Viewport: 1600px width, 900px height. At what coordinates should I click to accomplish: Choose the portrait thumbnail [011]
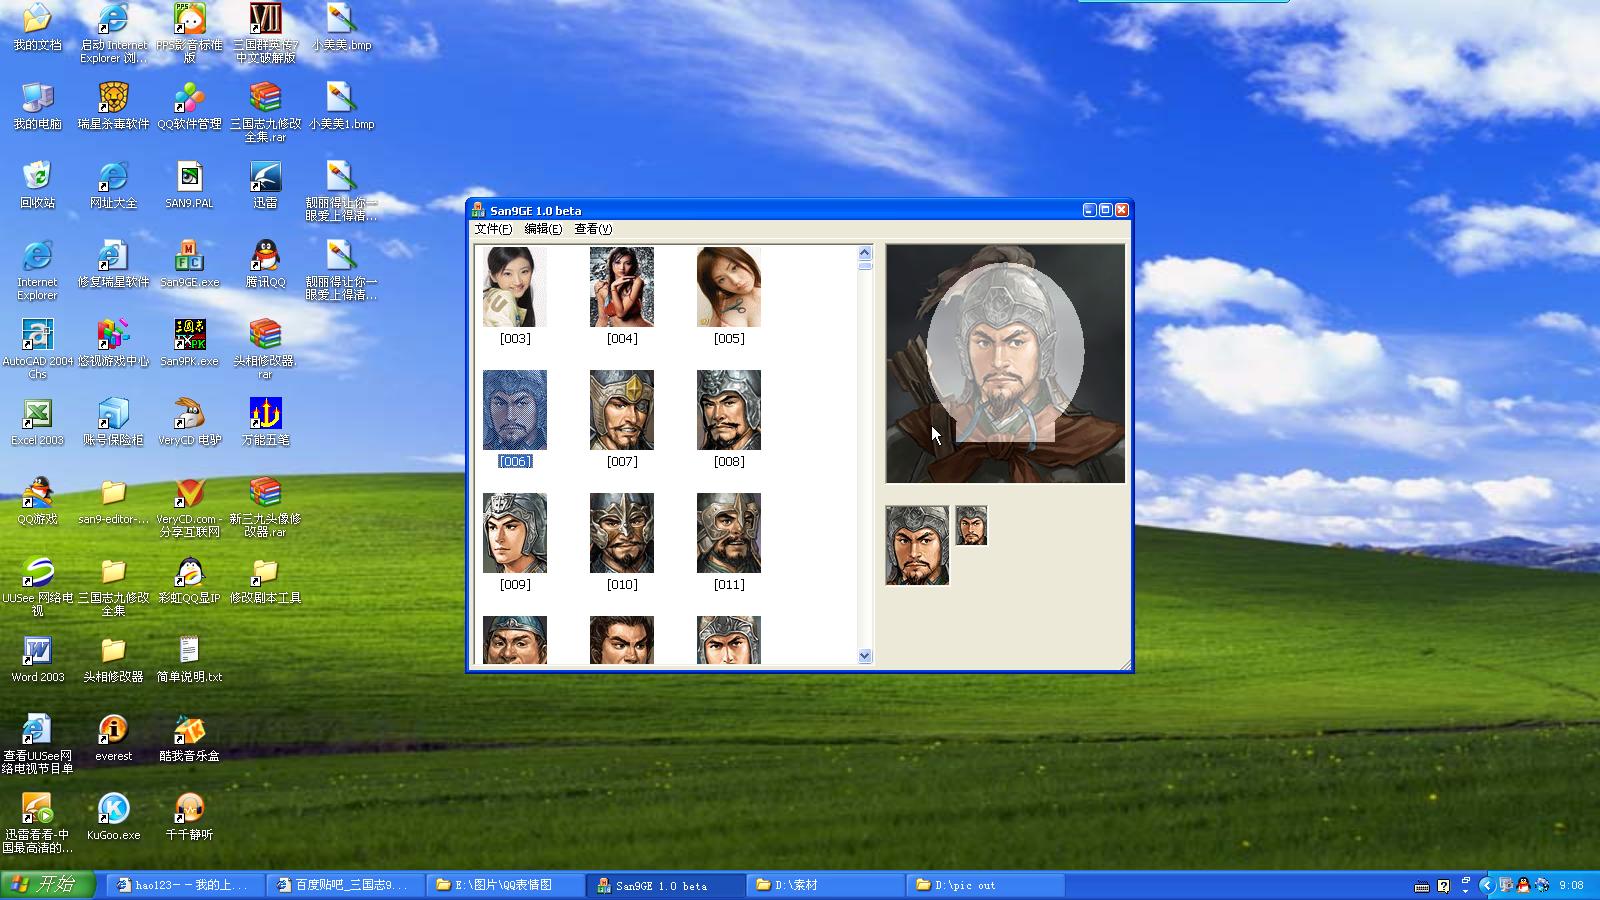[728, 533]
